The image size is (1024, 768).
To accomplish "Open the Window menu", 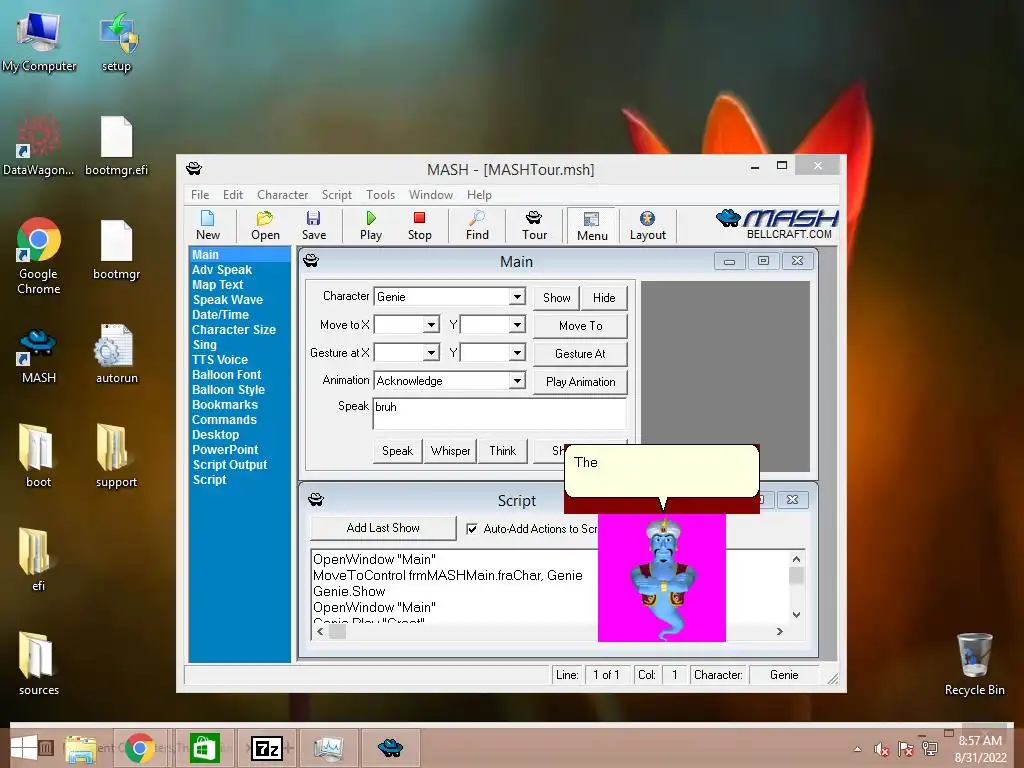I will pyautogui.click(x=430, y=195).
